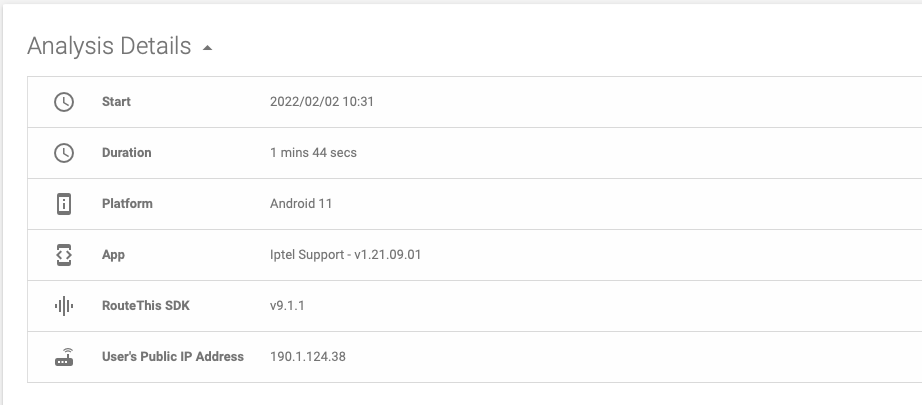Click the start date 2022/02/02 10:31
The image size is (922, 405).
click(322, 102)
